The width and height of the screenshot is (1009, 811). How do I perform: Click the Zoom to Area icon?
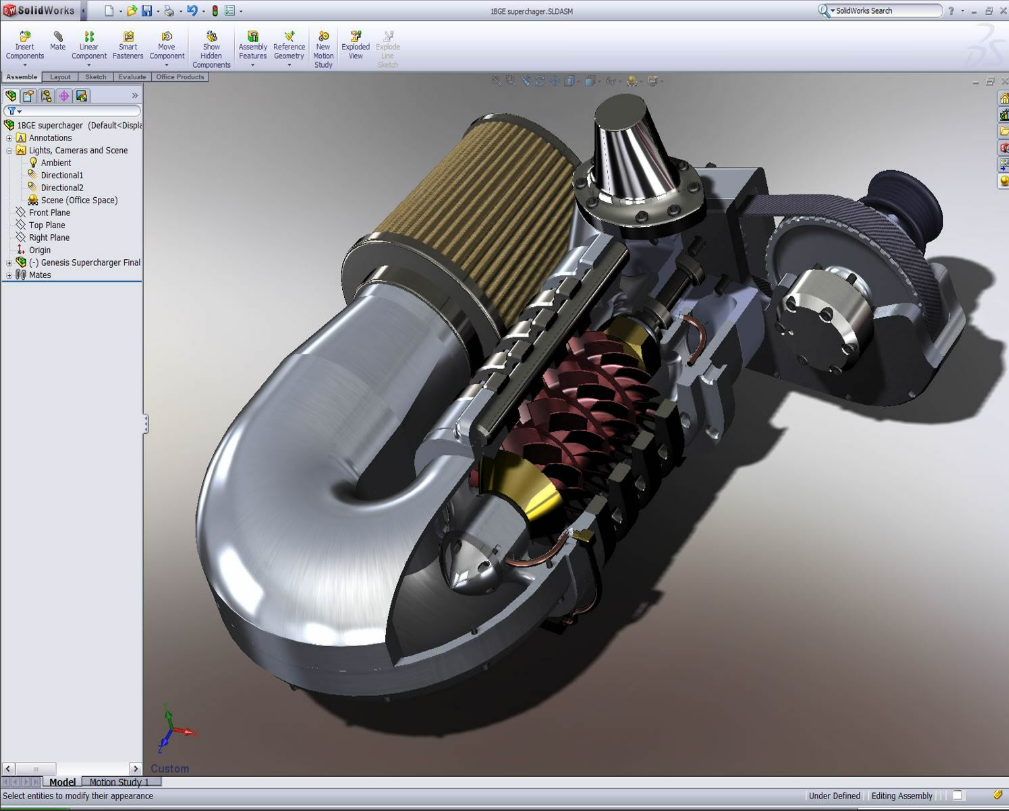click(511, 81)
